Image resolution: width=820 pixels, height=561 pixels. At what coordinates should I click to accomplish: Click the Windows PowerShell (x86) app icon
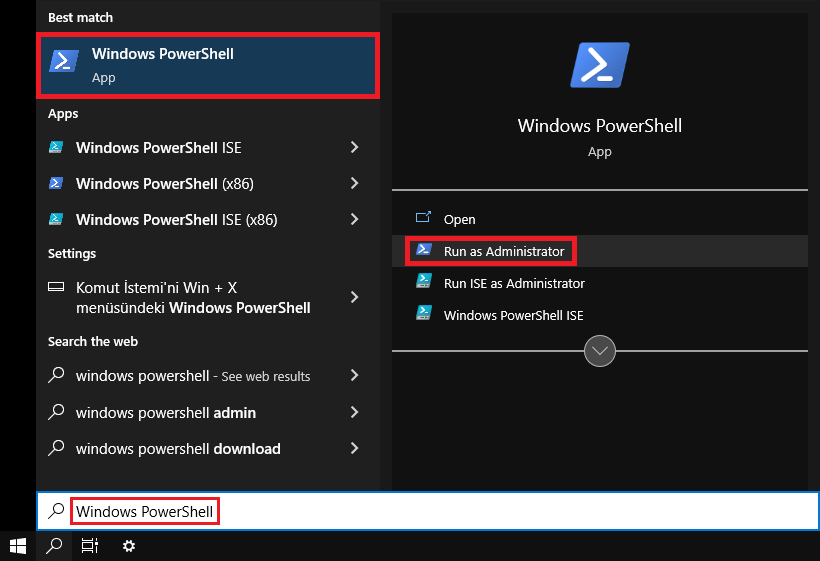[56, 184]
